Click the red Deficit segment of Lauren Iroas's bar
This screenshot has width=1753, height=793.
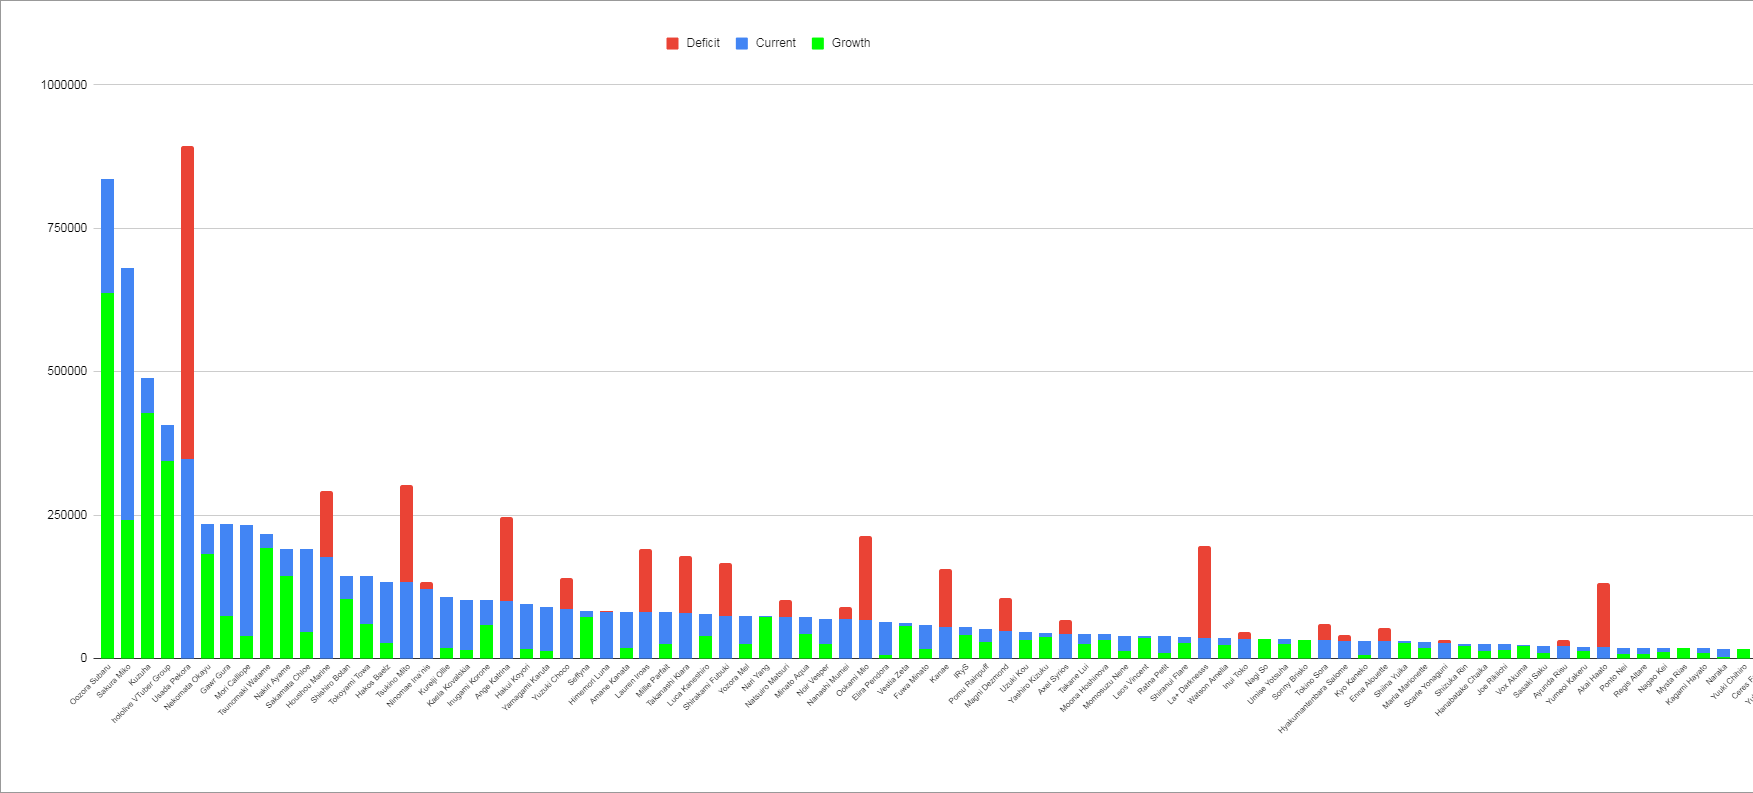(x=645, y=580)
